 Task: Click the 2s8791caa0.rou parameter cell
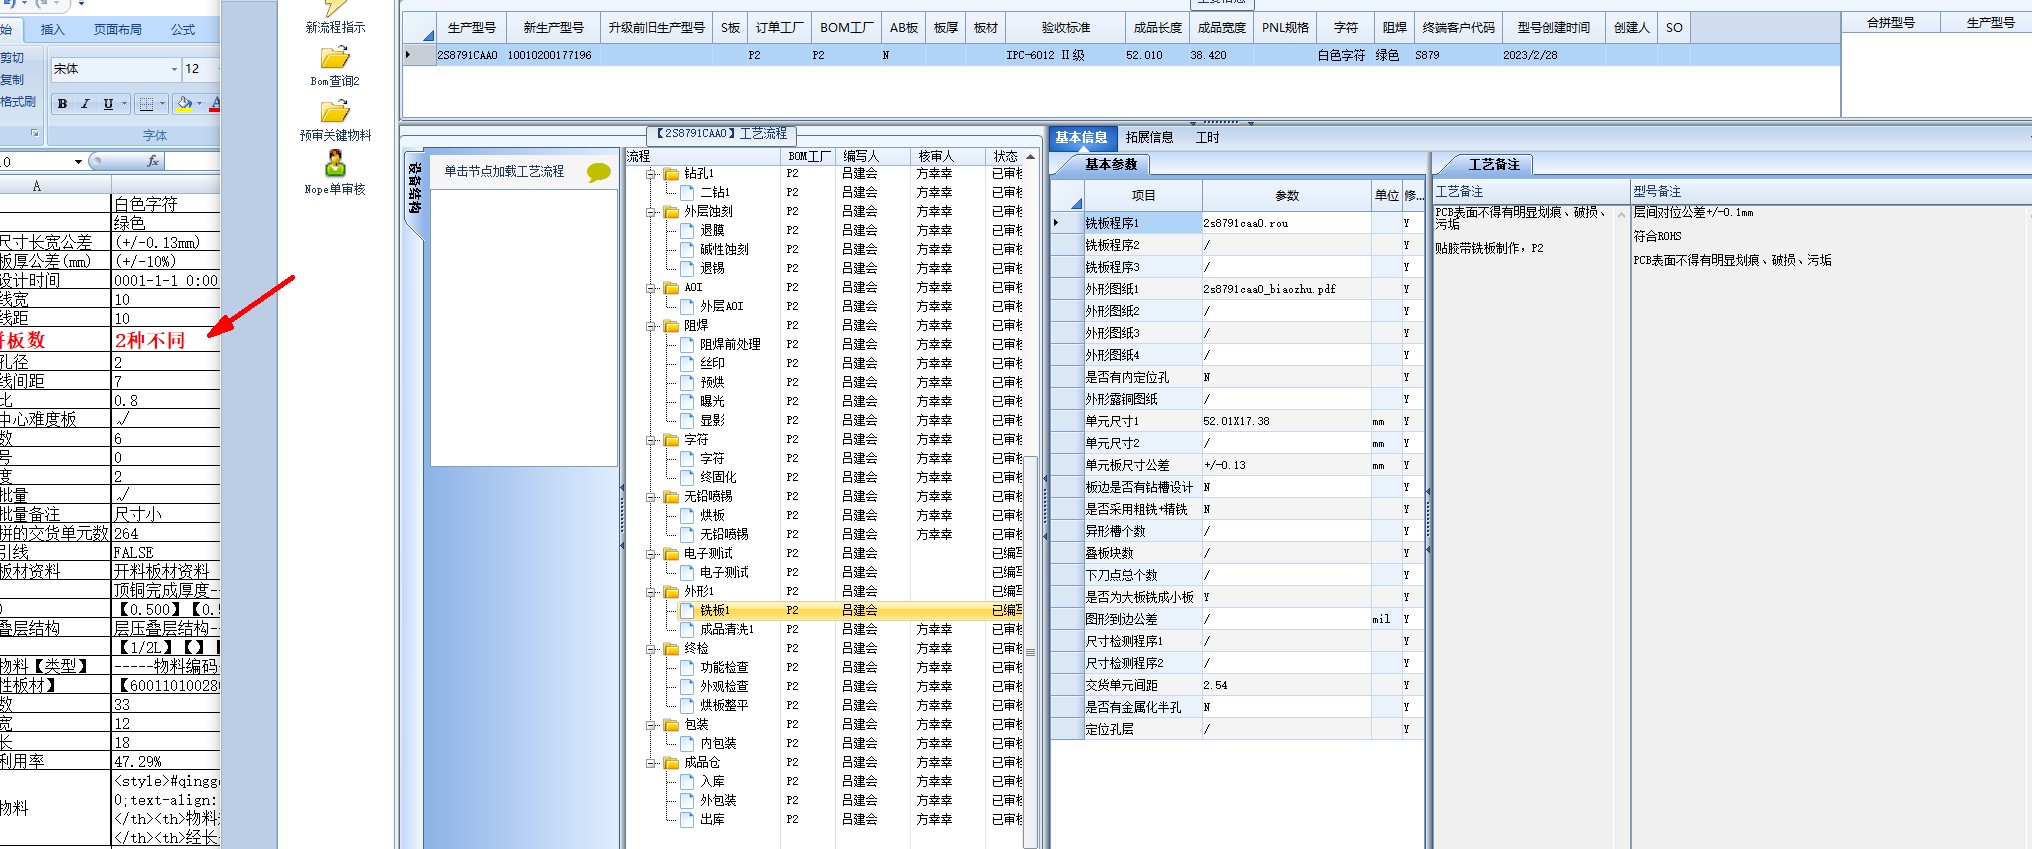click(1286, 223)
